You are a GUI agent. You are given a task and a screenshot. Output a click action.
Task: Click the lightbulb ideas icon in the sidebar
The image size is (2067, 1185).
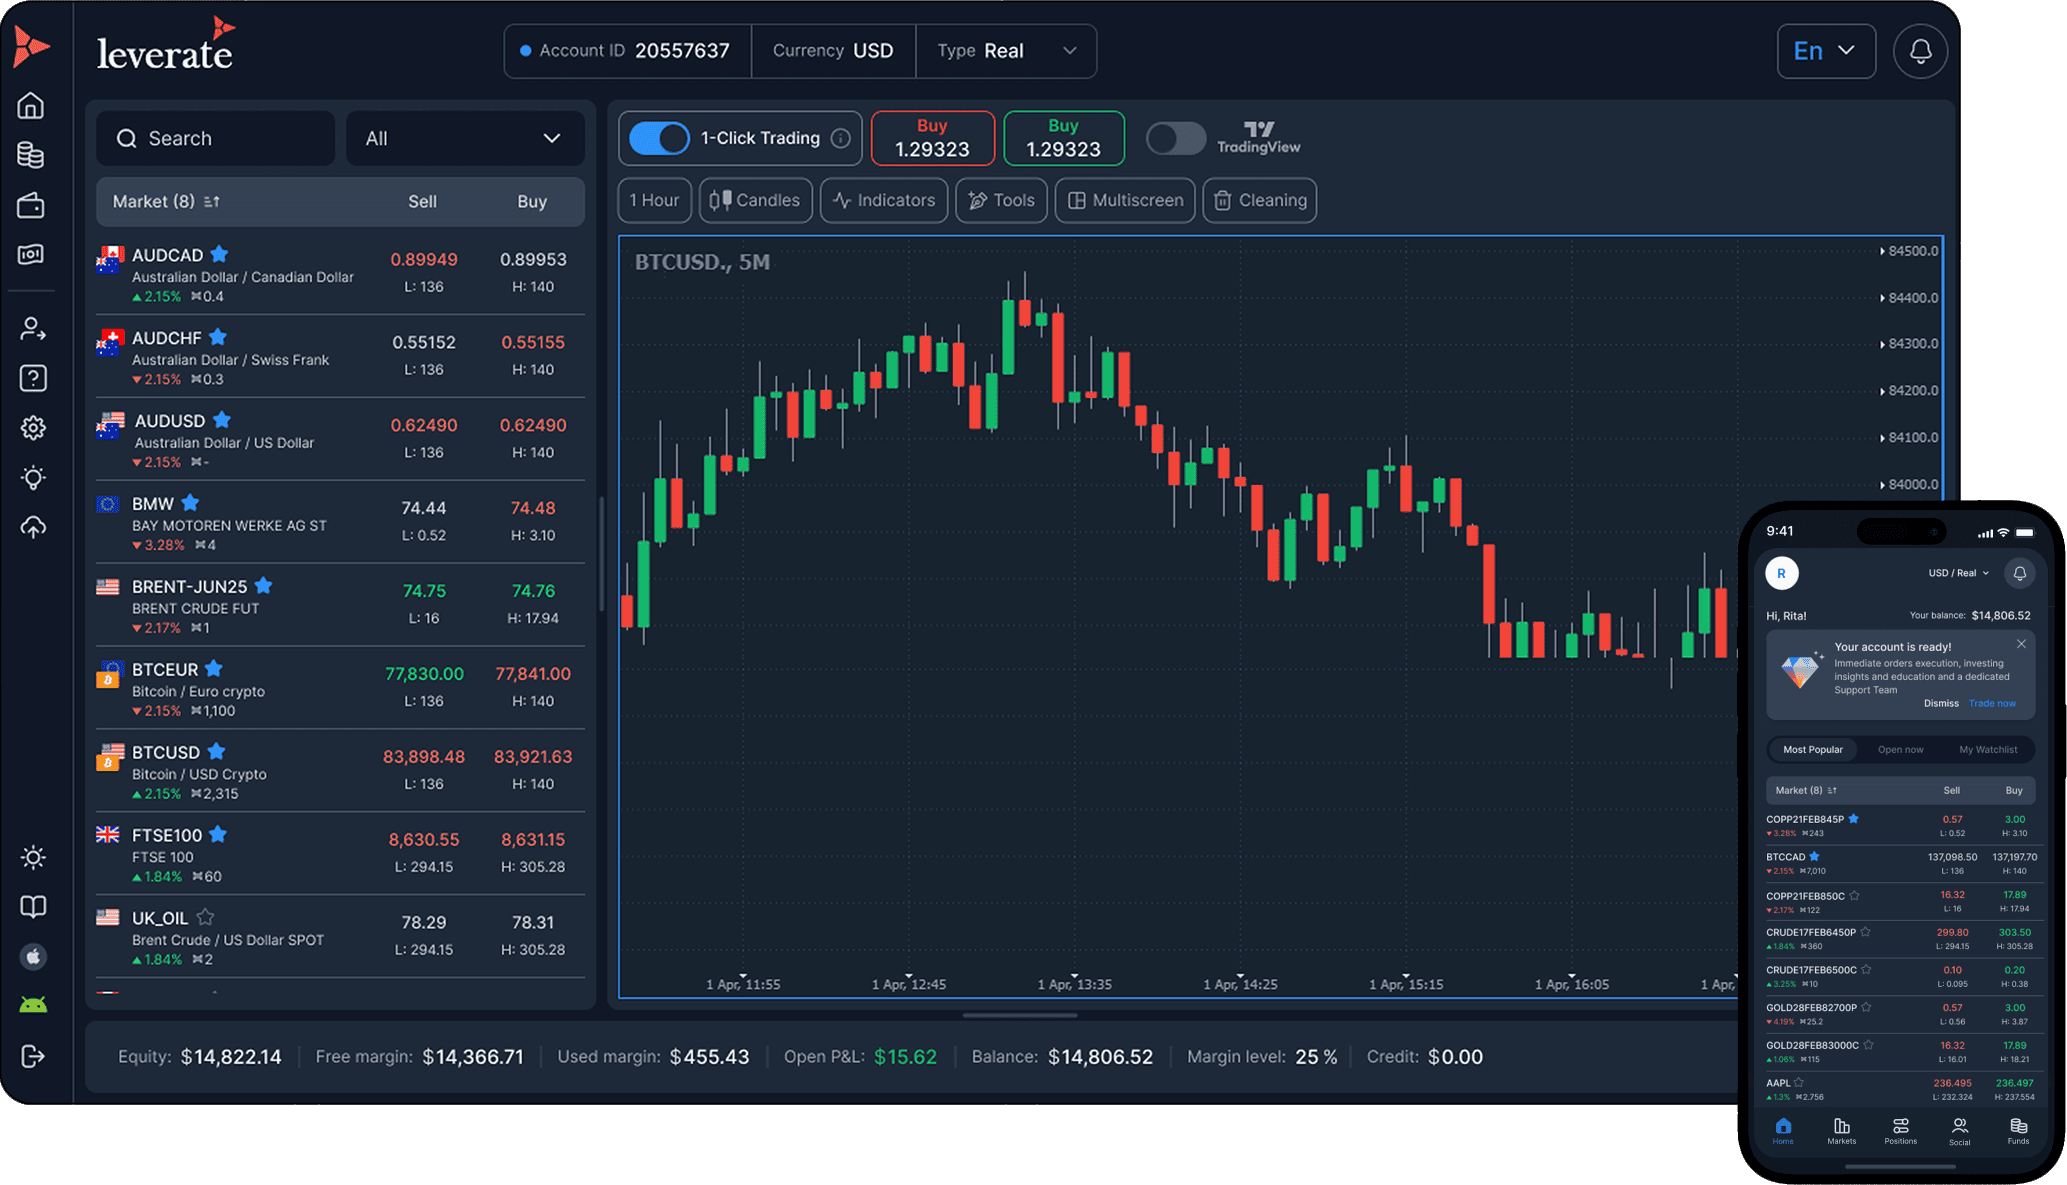pos(33,478)
